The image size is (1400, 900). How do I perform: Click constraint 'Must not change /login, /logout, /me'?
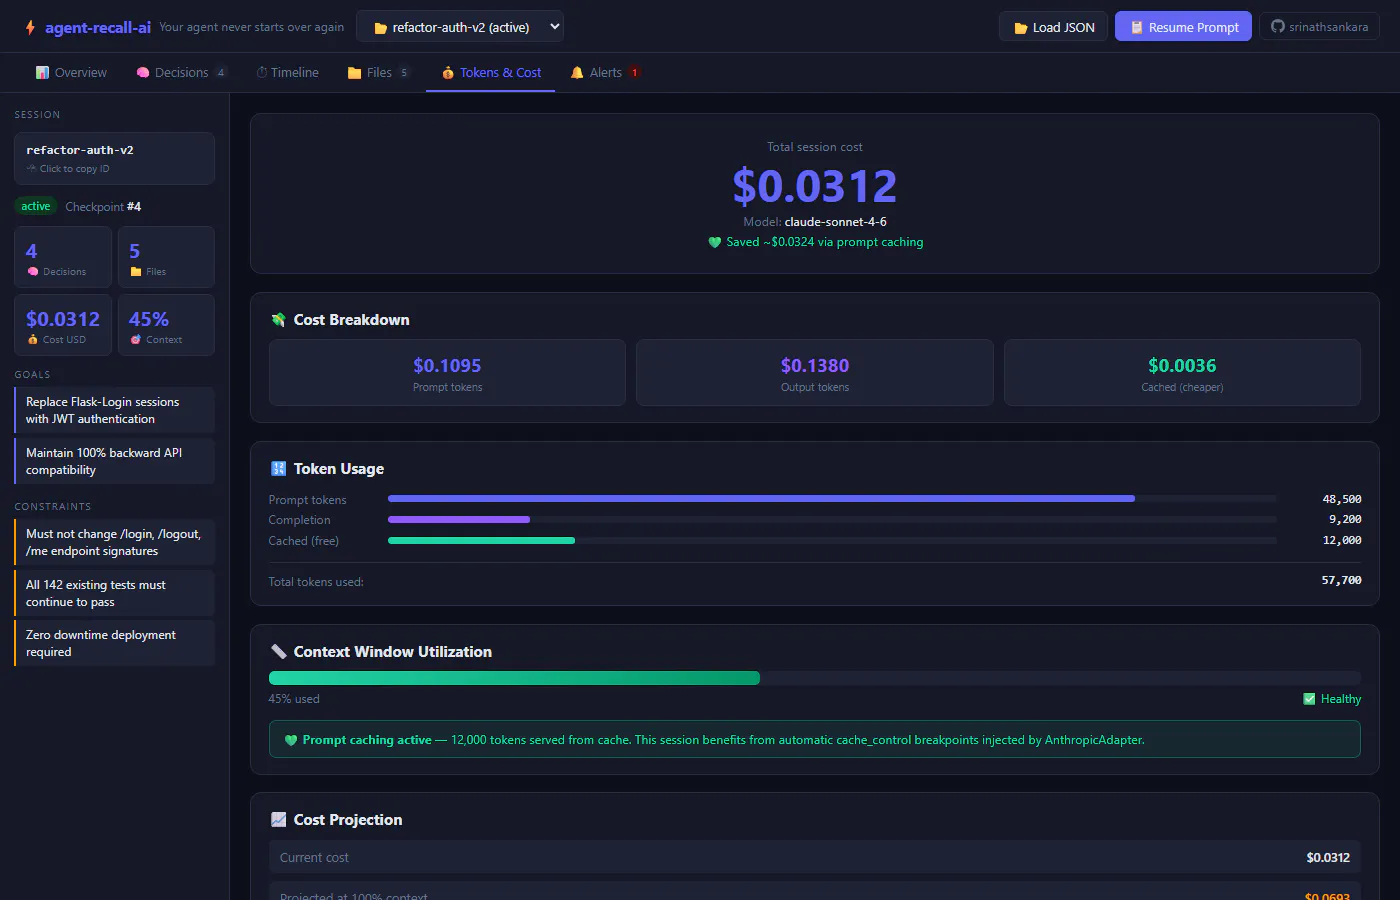114,542
